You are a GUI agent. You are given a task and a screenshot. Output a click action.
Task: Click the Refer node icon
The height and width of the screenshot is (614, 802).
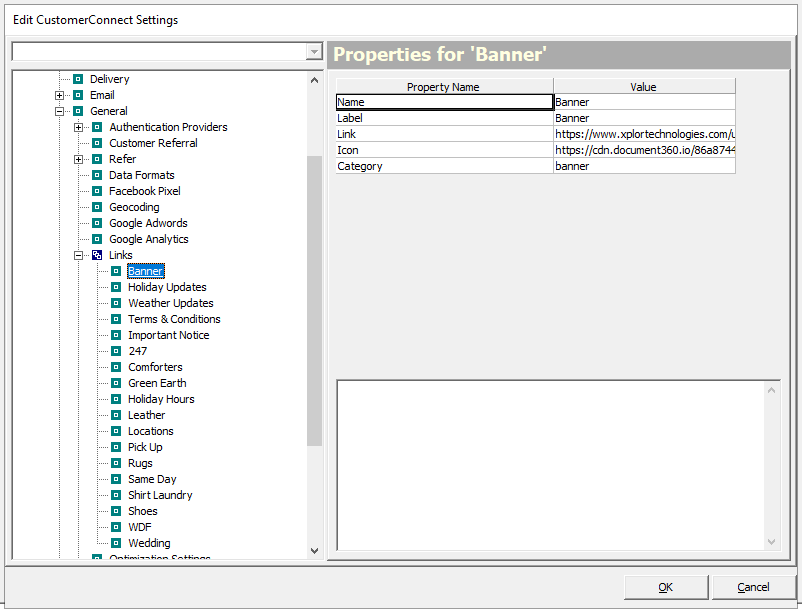pyautogui.click(x=97, y=159)
